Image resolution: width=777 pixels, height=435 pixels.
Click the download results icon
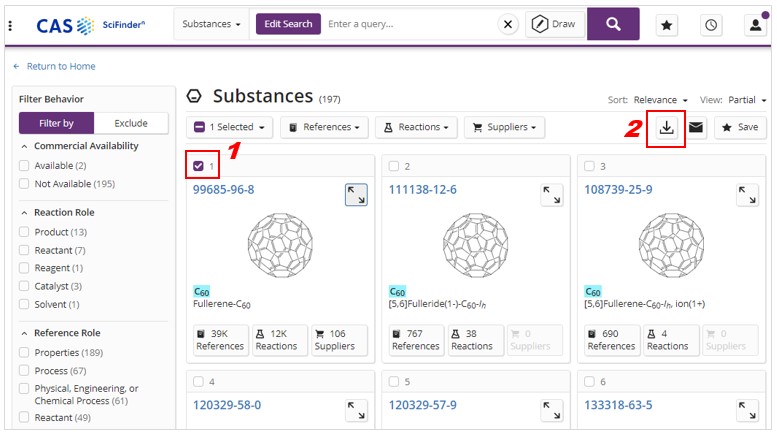(x=666, y=128)
